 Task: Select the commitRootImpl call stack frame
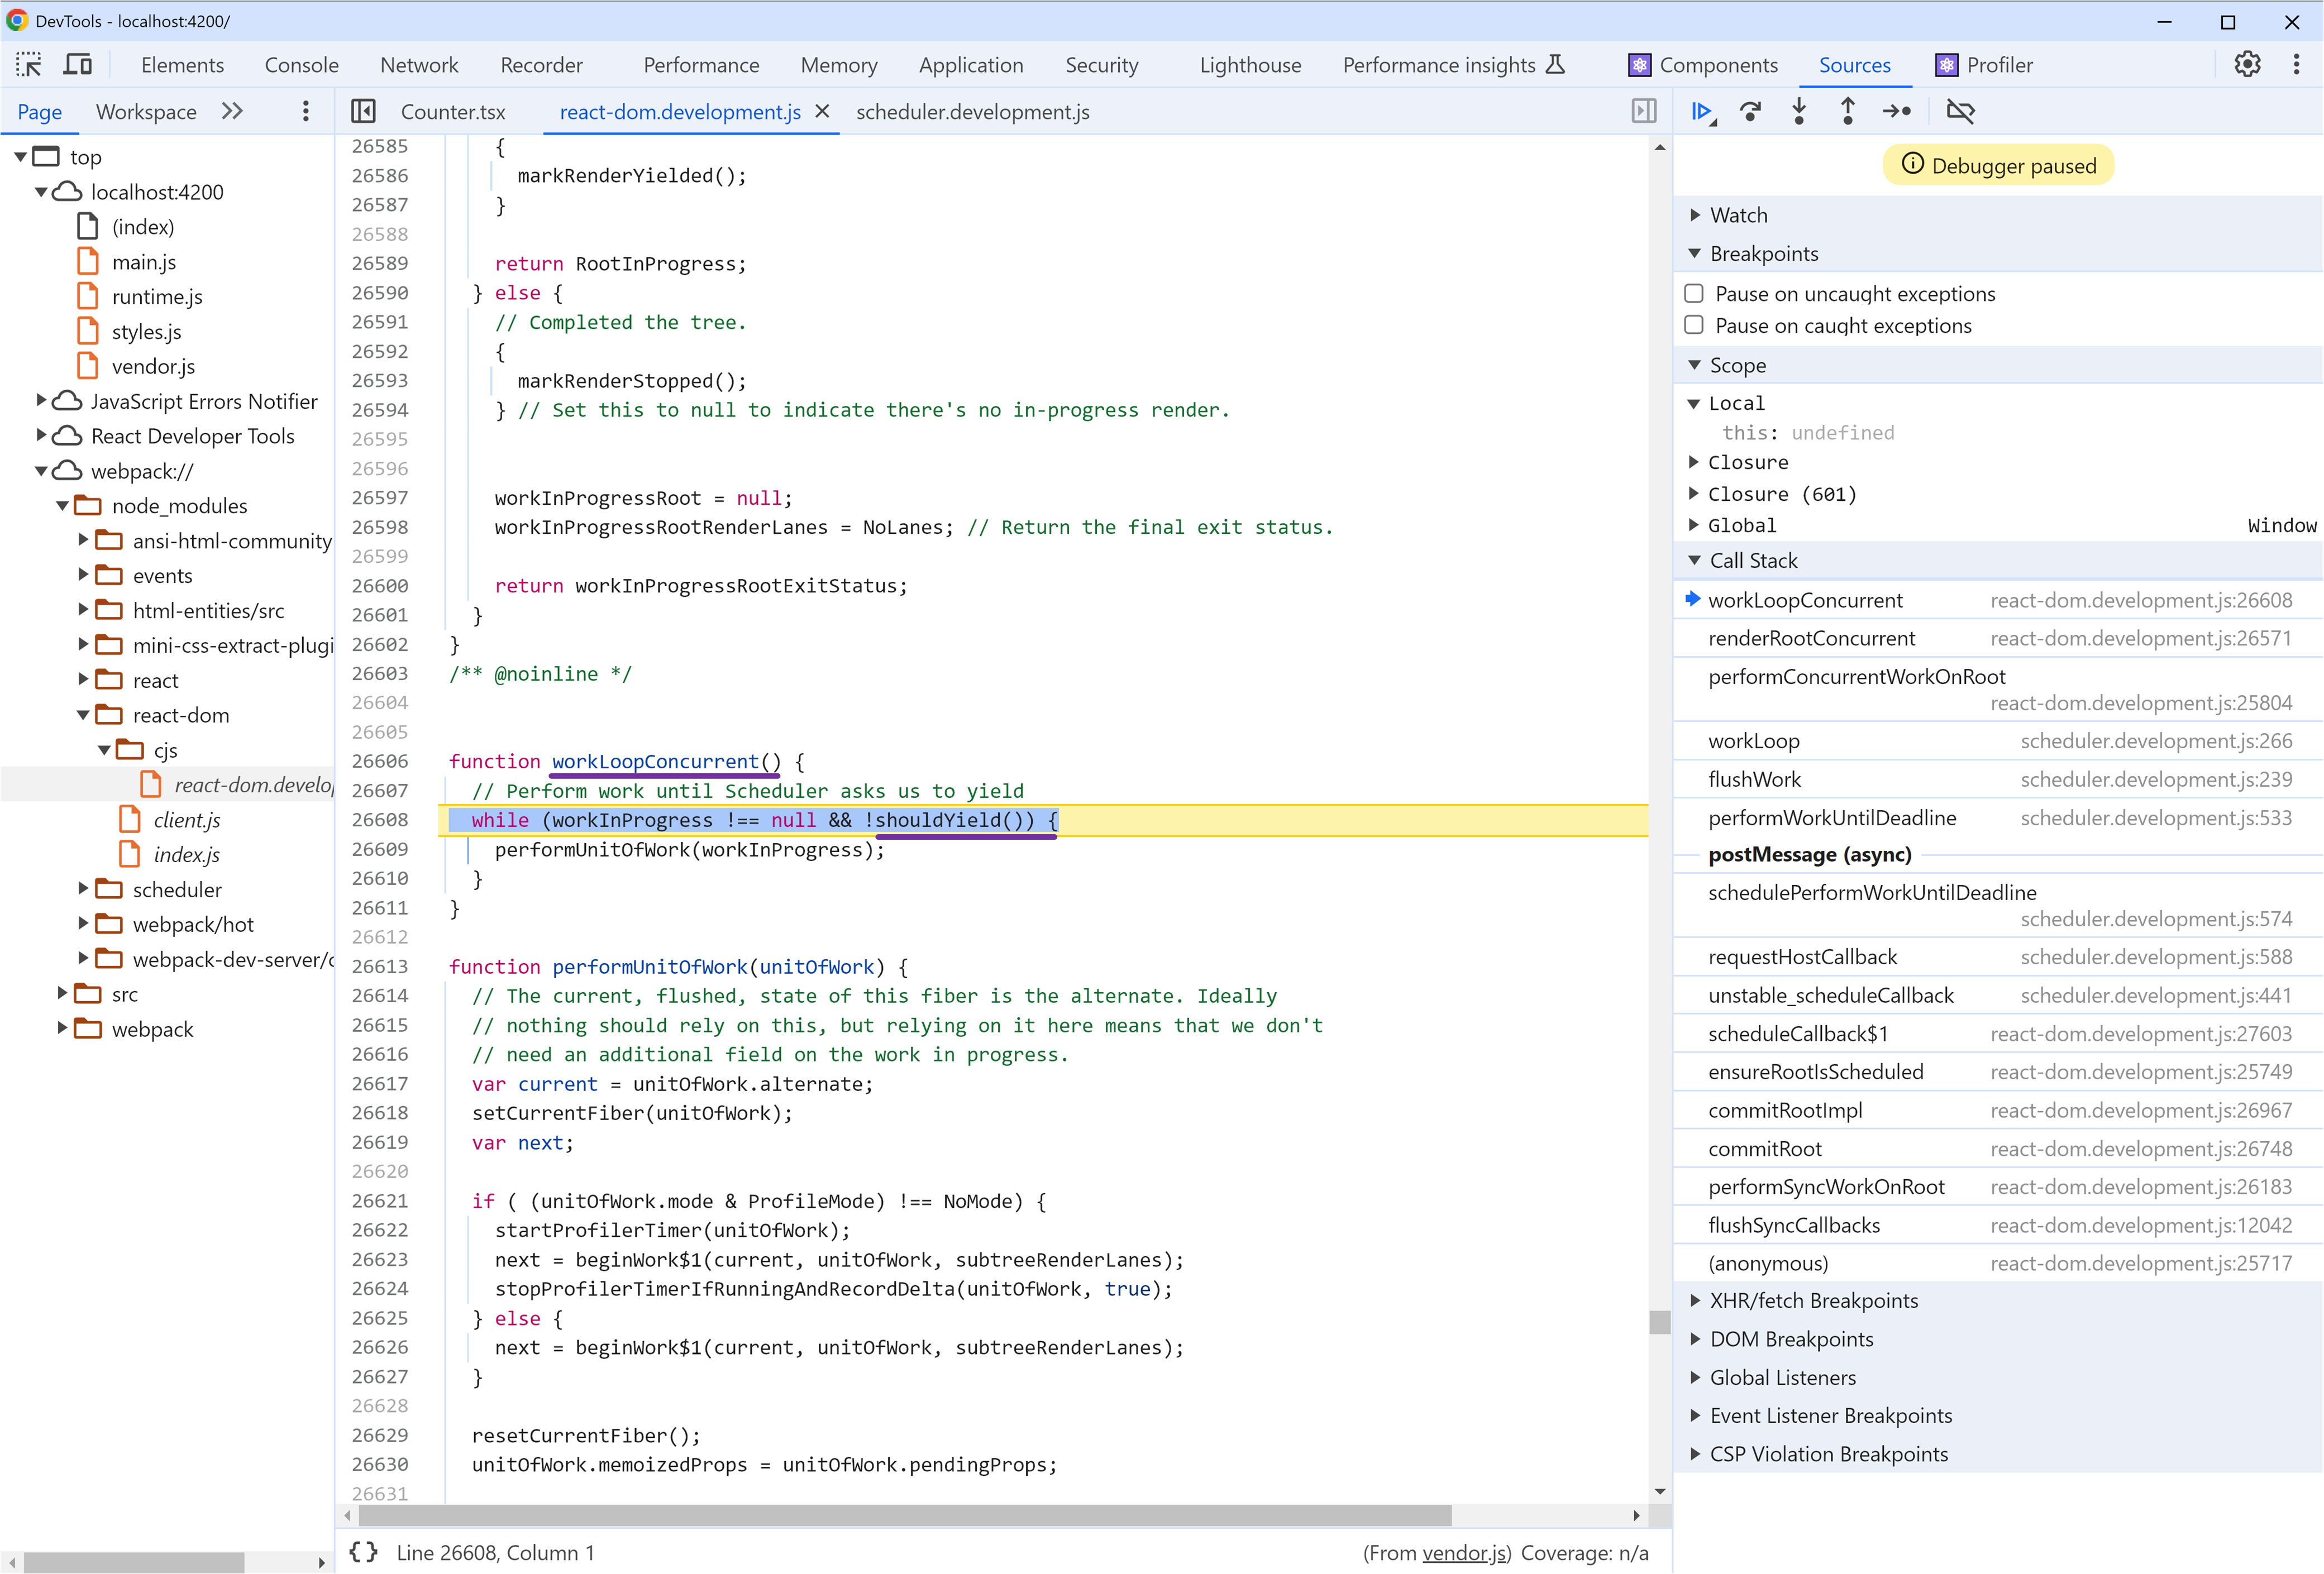pyautogui.click(x=1998, y=1110)
